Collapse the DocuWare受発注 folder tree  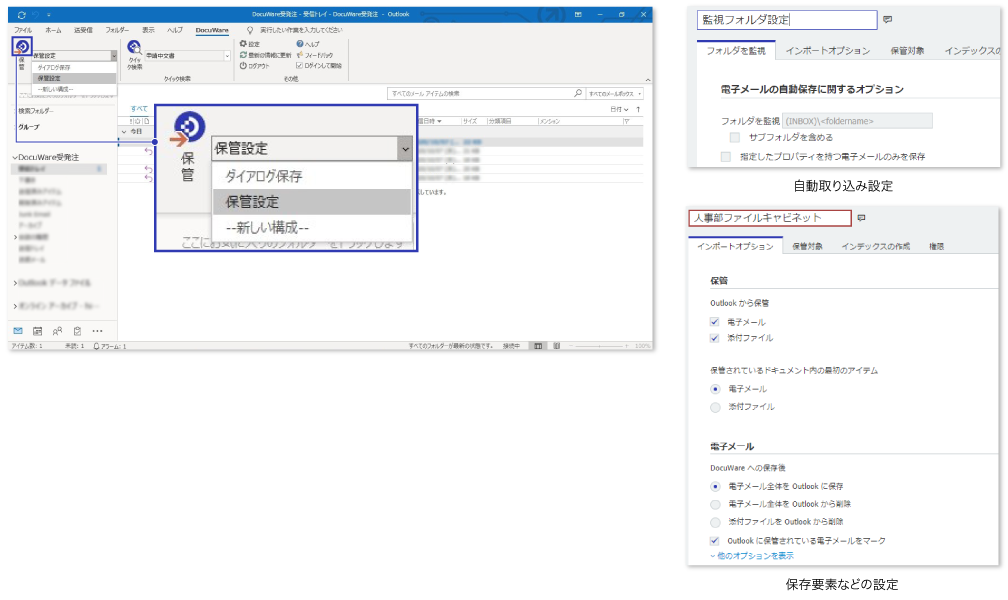[x=14, y=158]
